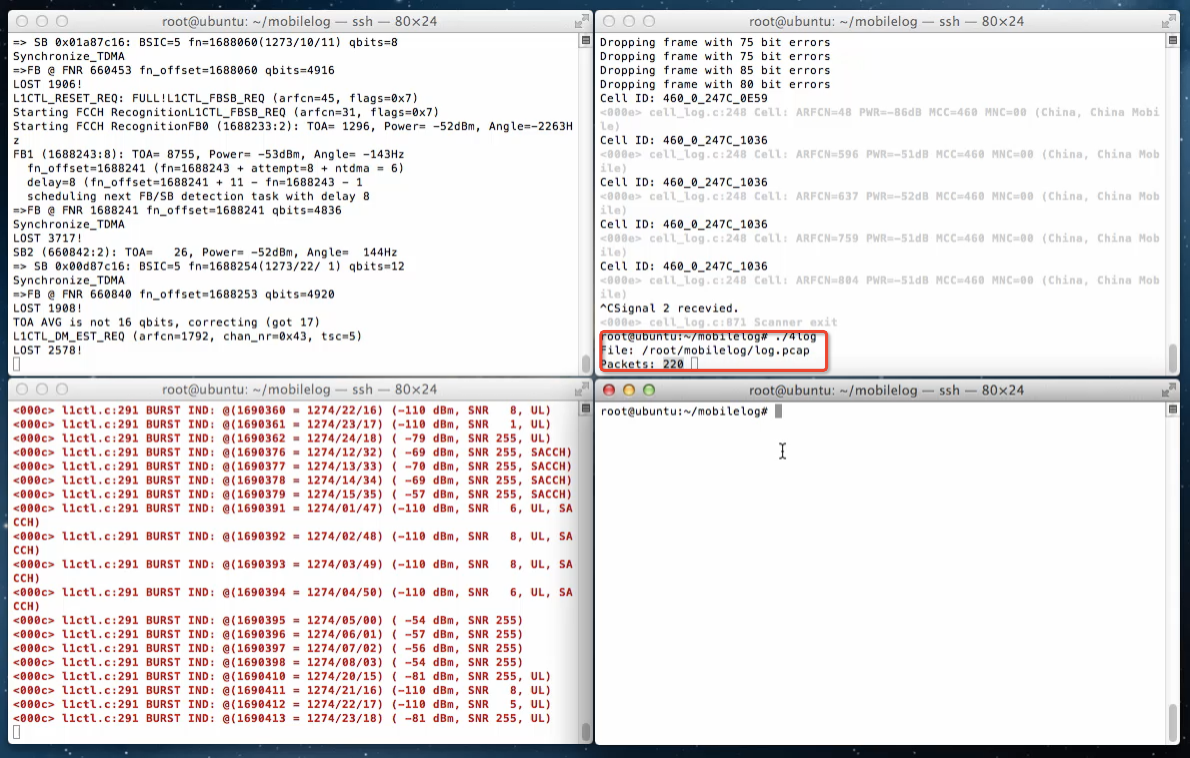
Task: Select the Synchronize_TDMA terminal by its title bar
Action: click(x=299, y=21)
